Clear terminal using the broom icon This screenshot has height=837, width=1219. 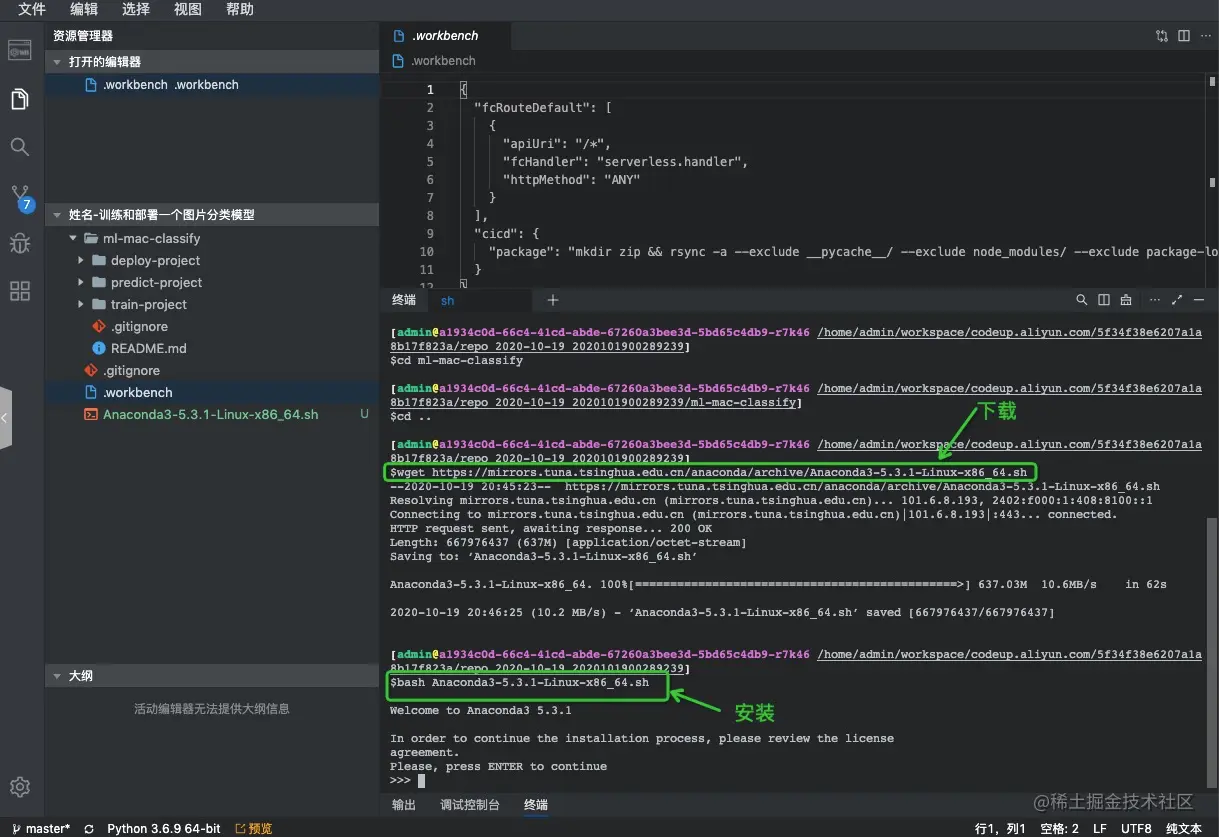(x=1126, y=300)
